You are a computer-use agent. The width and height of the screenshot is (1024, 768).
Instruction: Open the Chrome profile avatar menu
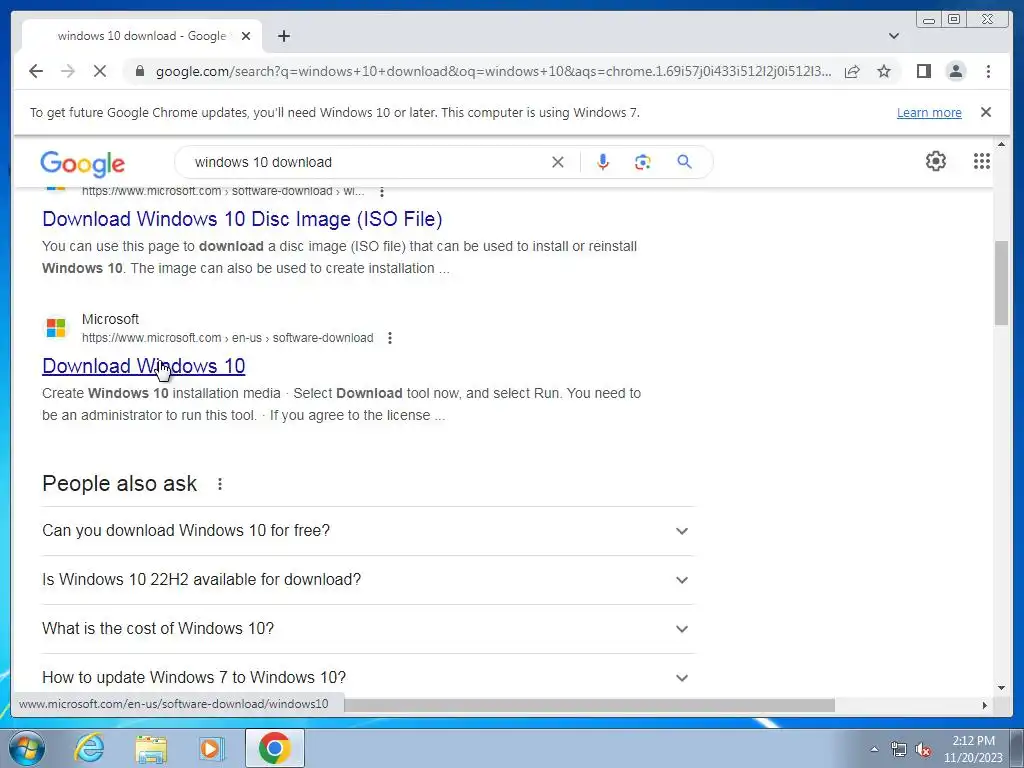point(955,71)
